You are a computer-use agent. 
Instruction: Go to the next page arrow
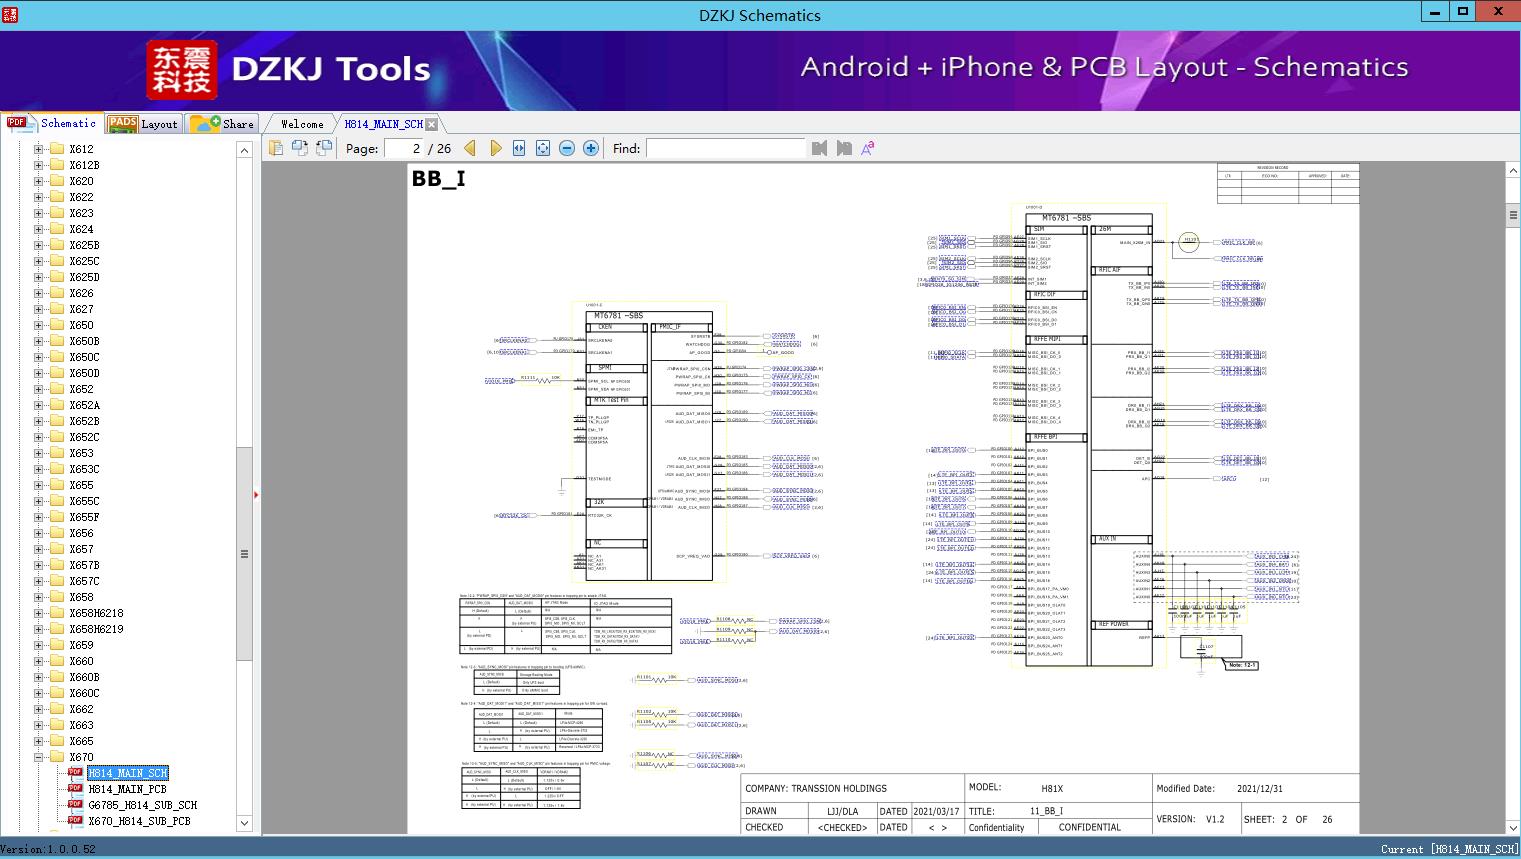pyautogui.click(x=495, y=148)
